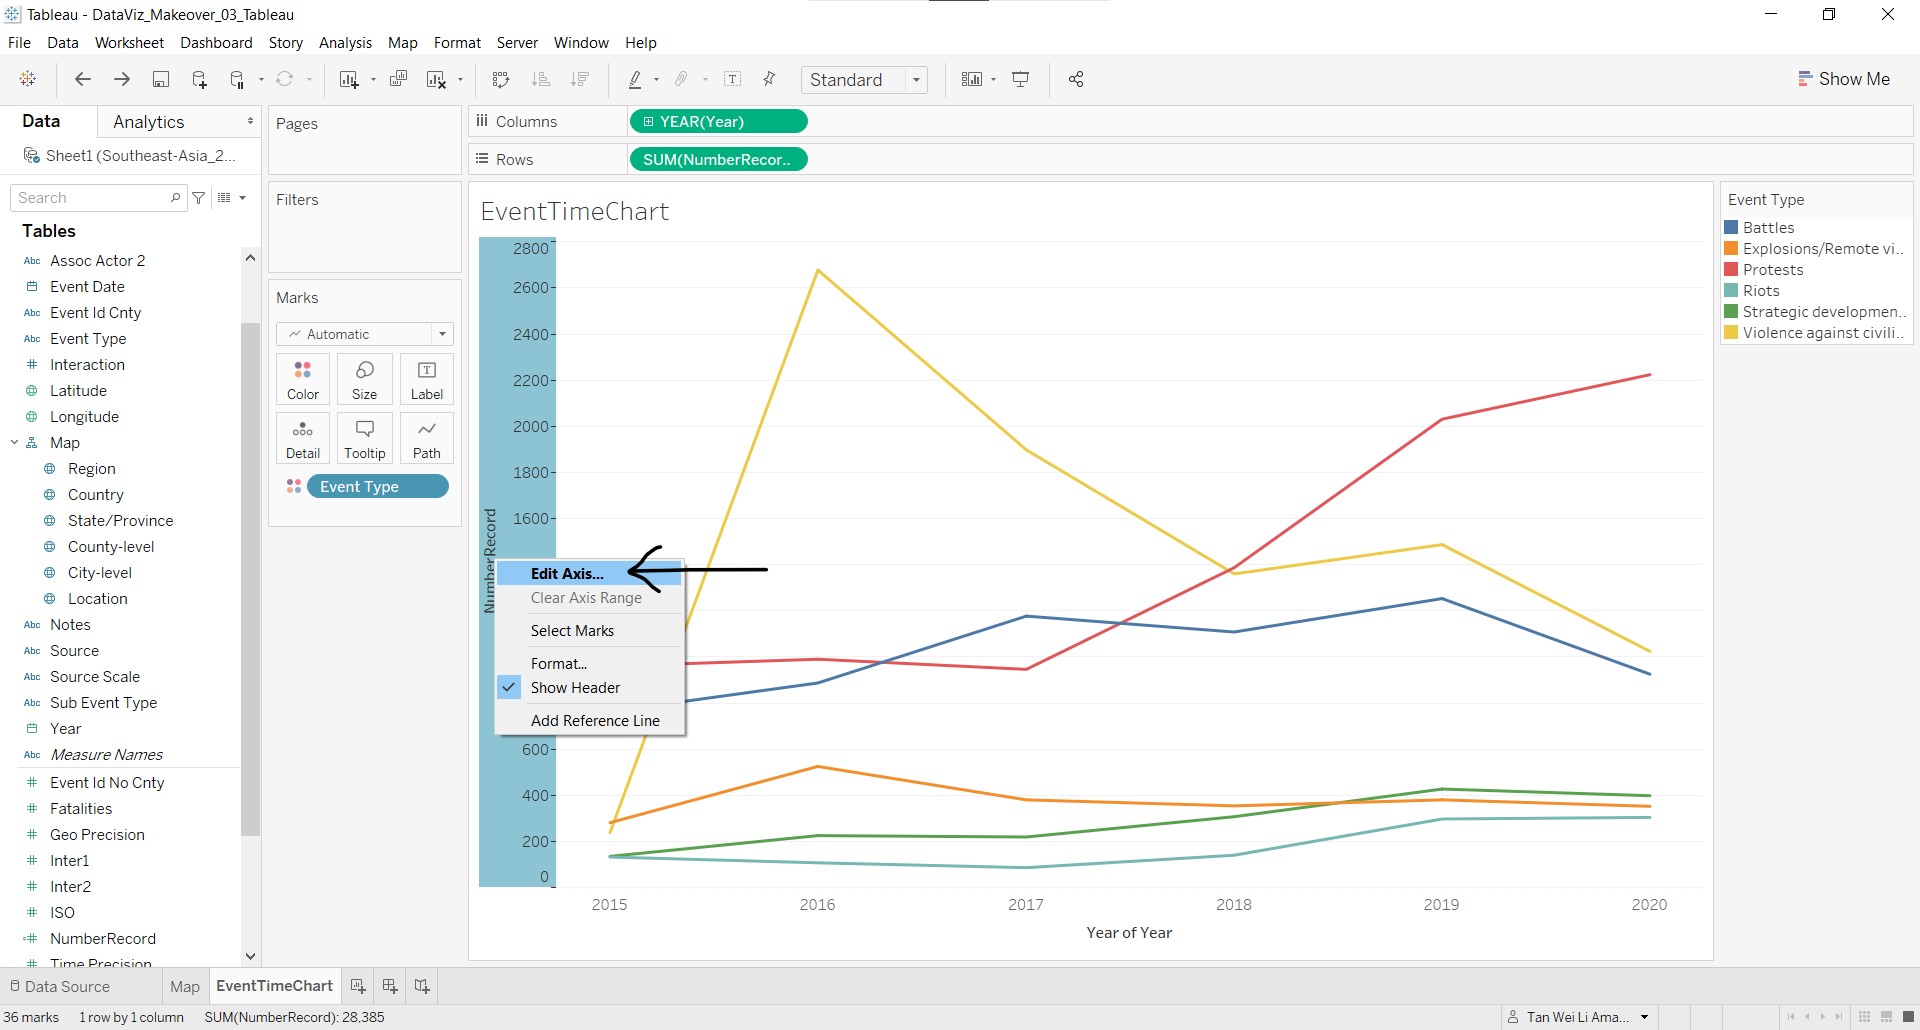Click the Swap Rows and Columns icon
This screenshot has height=1030, width=1920.
pyautogui.click(x=501, y=80)
